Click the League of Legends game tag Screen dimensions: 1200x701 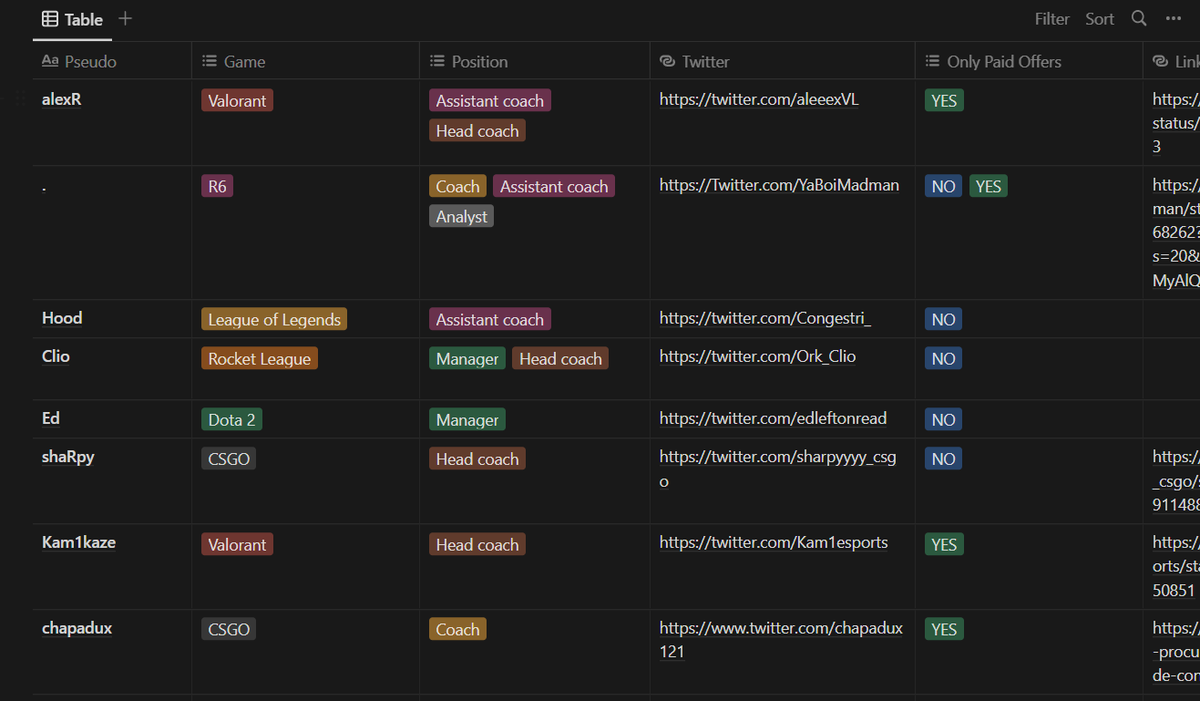coord(274,320)
